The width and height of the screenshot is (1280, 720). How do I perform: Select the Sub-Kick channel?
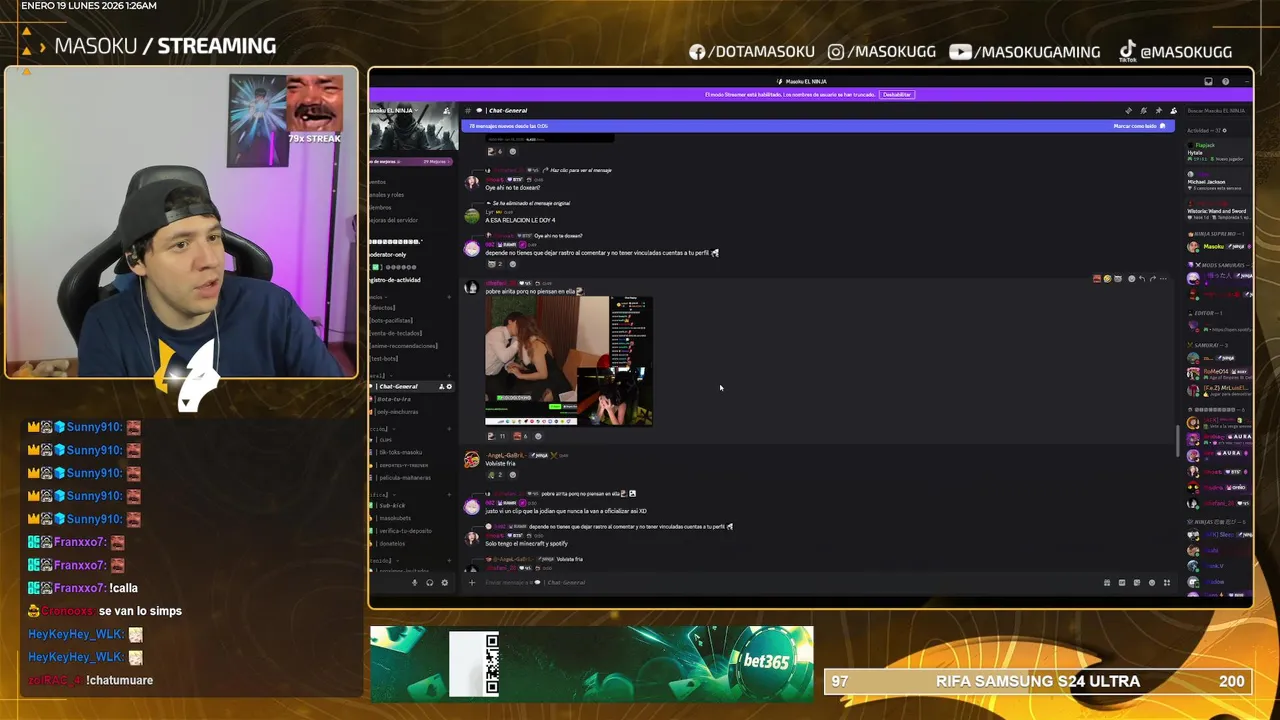393,505
